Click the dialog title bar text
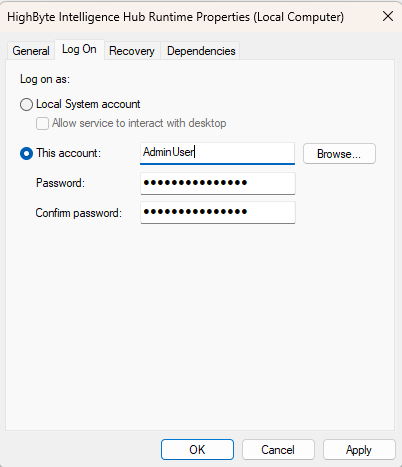The image size is (402, 467). point(175,17)
